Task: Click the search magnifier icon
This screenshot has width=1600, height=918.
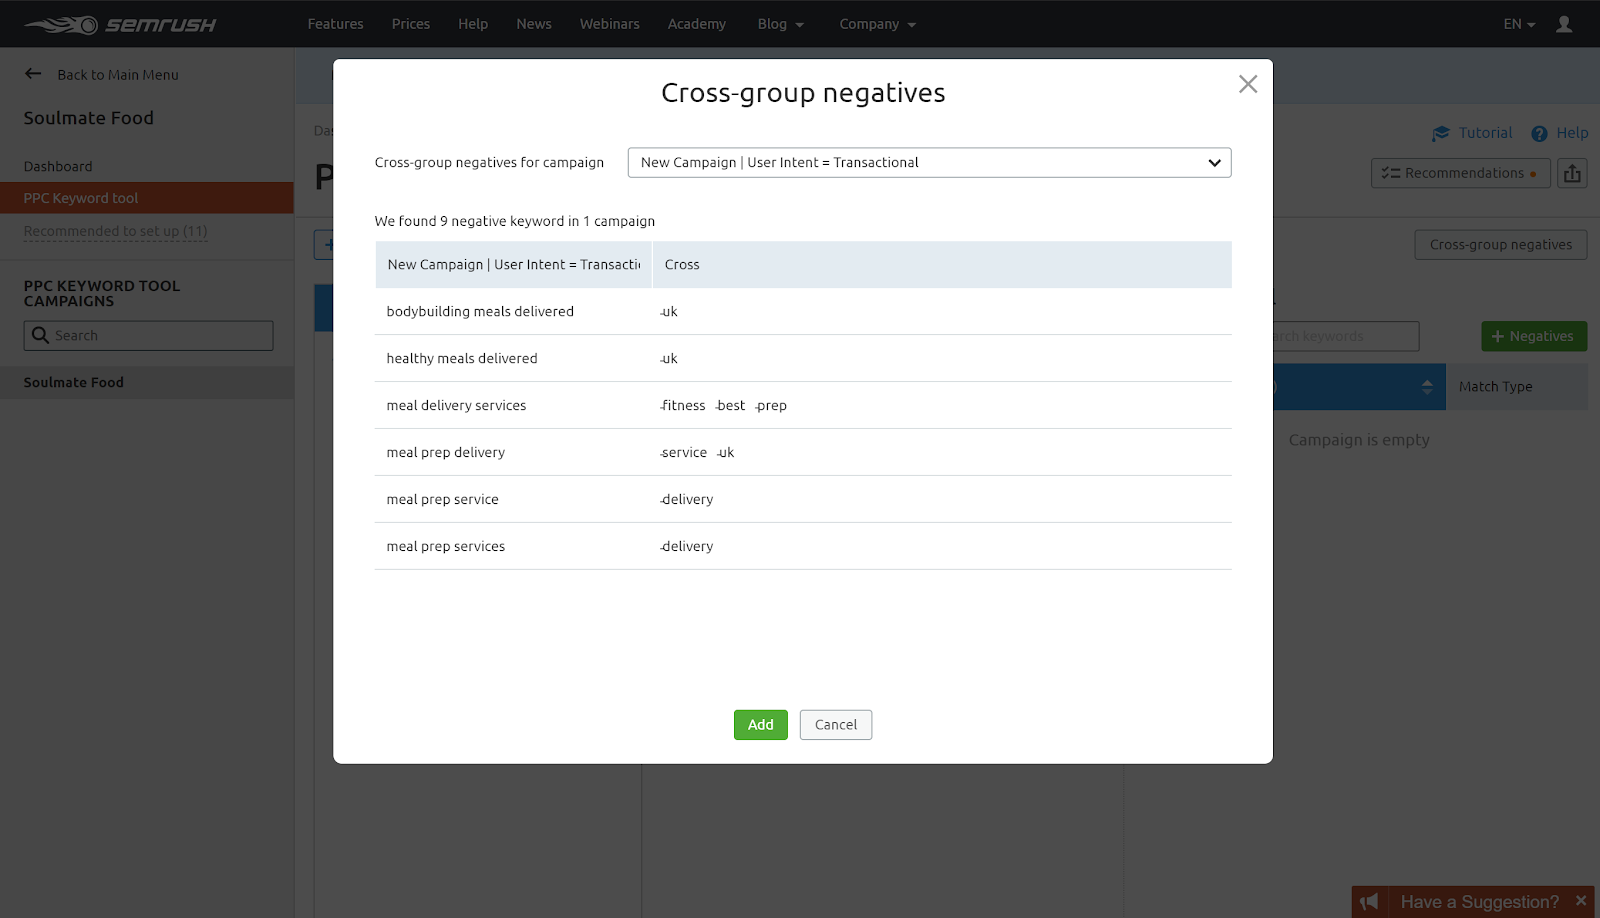Action: coord(40,335)
